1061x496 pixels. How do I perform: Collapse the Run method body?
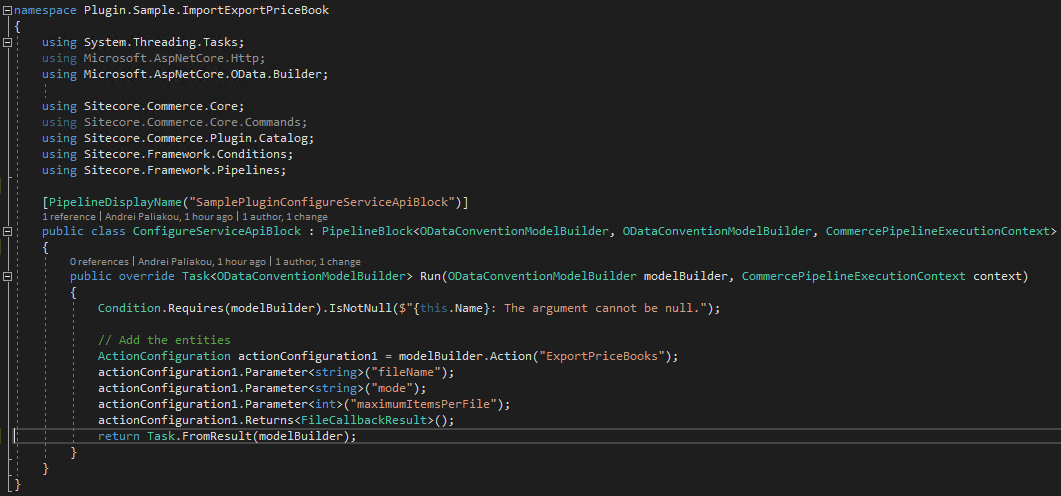(7, 276)
